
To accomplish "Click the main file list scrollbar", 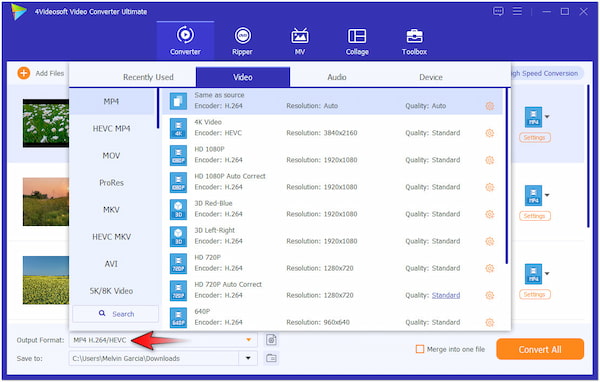I will pyautogui.click(x=589, y=156).
